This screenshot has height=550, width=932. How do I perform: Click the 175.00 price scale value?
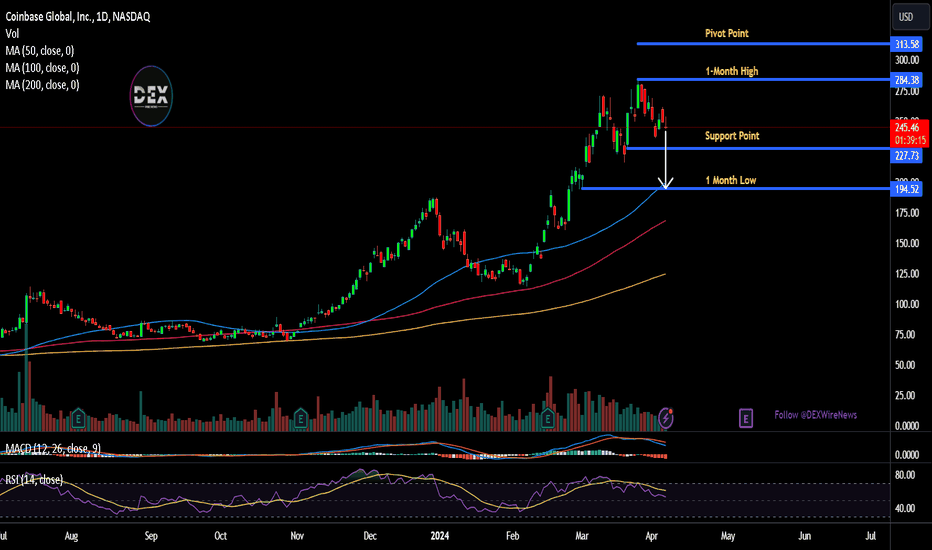[907, 213]
